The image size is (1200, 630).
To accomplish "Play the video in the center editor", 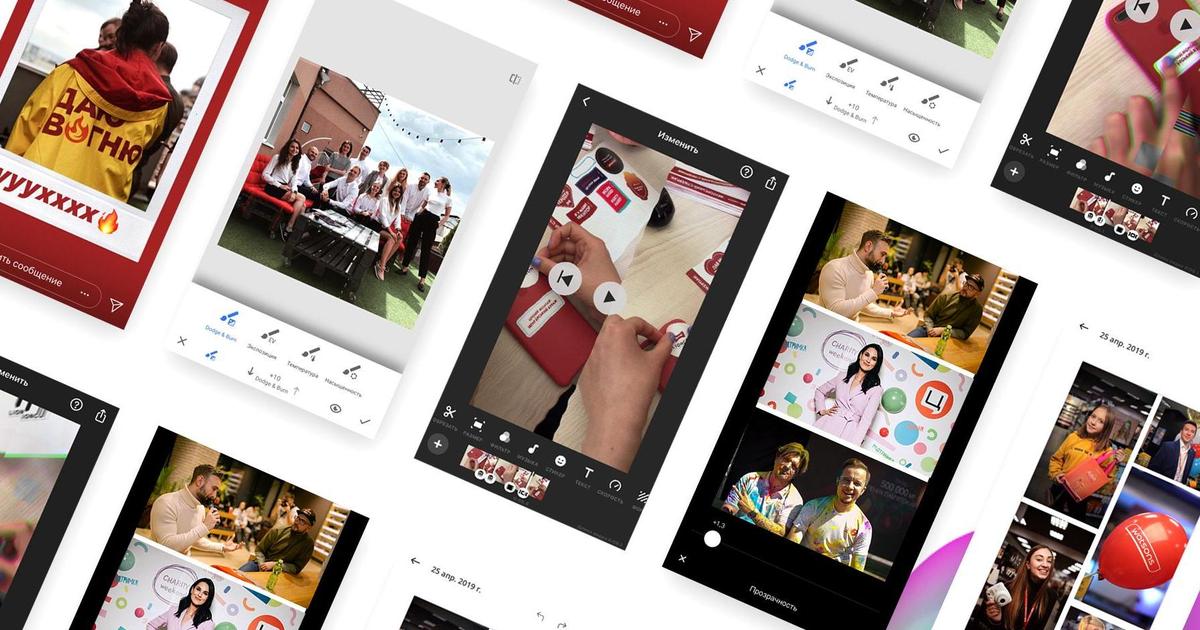I will [610, 297].
